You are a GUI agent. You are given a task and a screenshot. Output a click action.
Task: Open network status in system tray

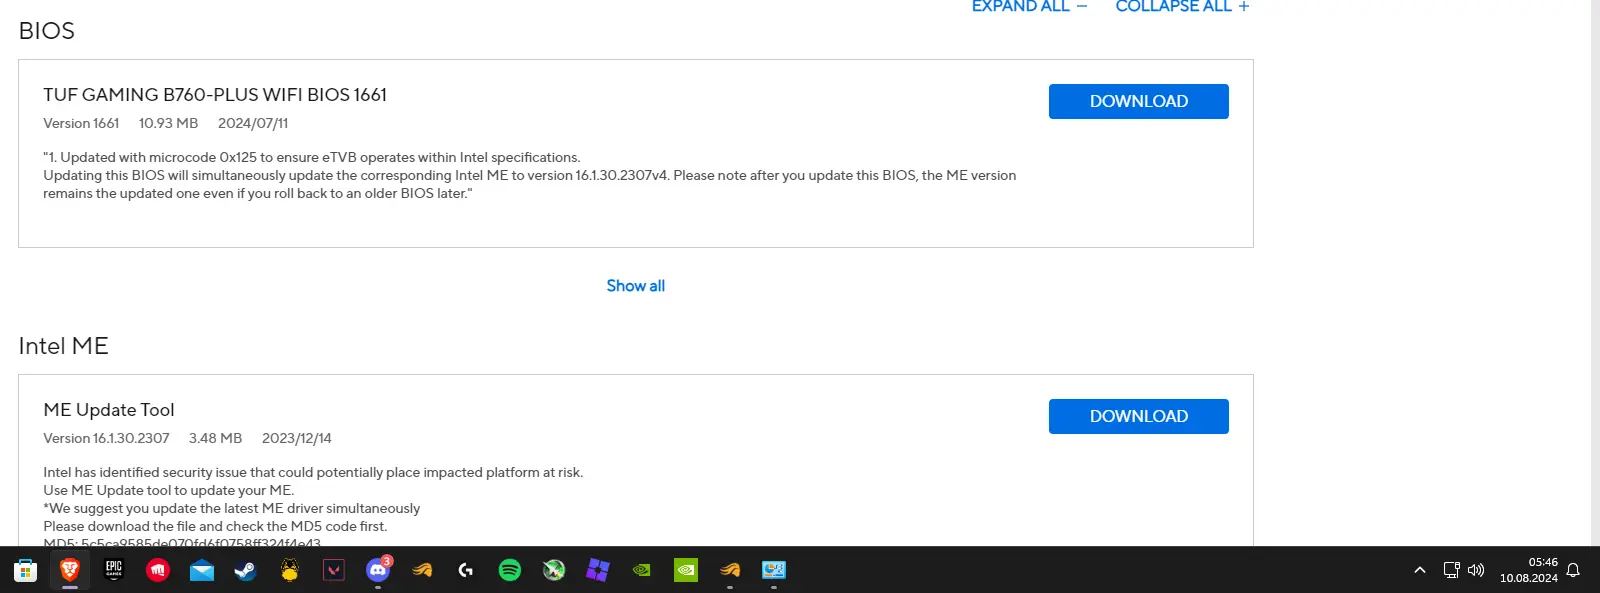[1451, 570]
